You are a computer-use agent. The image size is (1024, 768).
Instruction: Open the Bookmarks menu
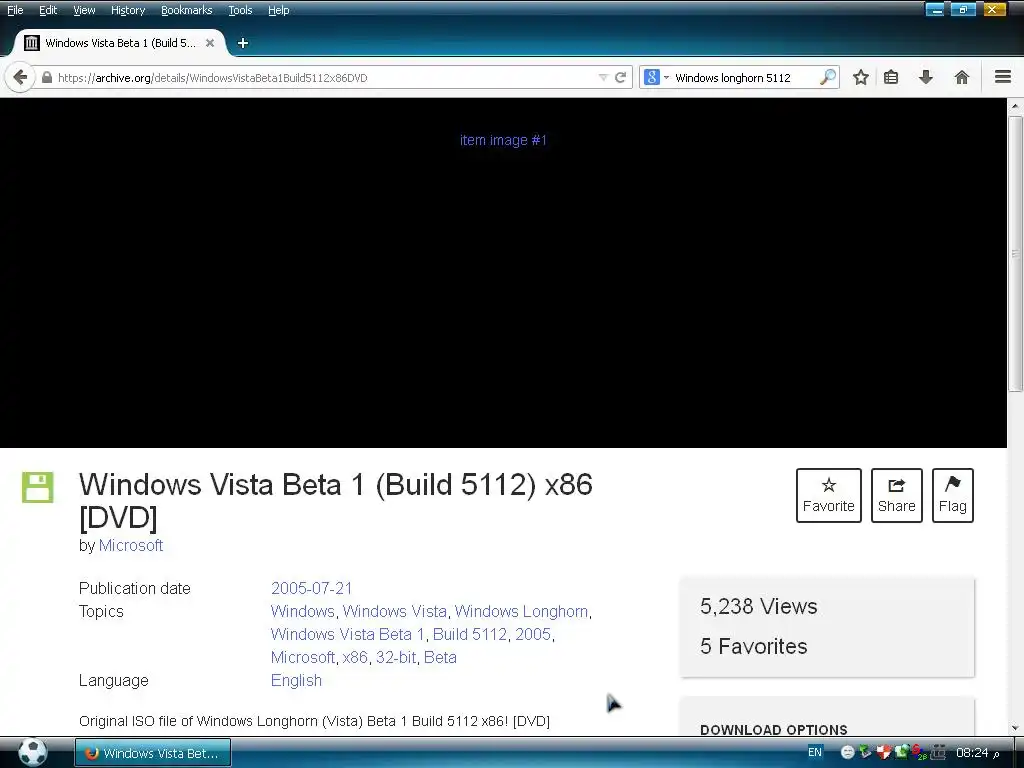point(186,10)
